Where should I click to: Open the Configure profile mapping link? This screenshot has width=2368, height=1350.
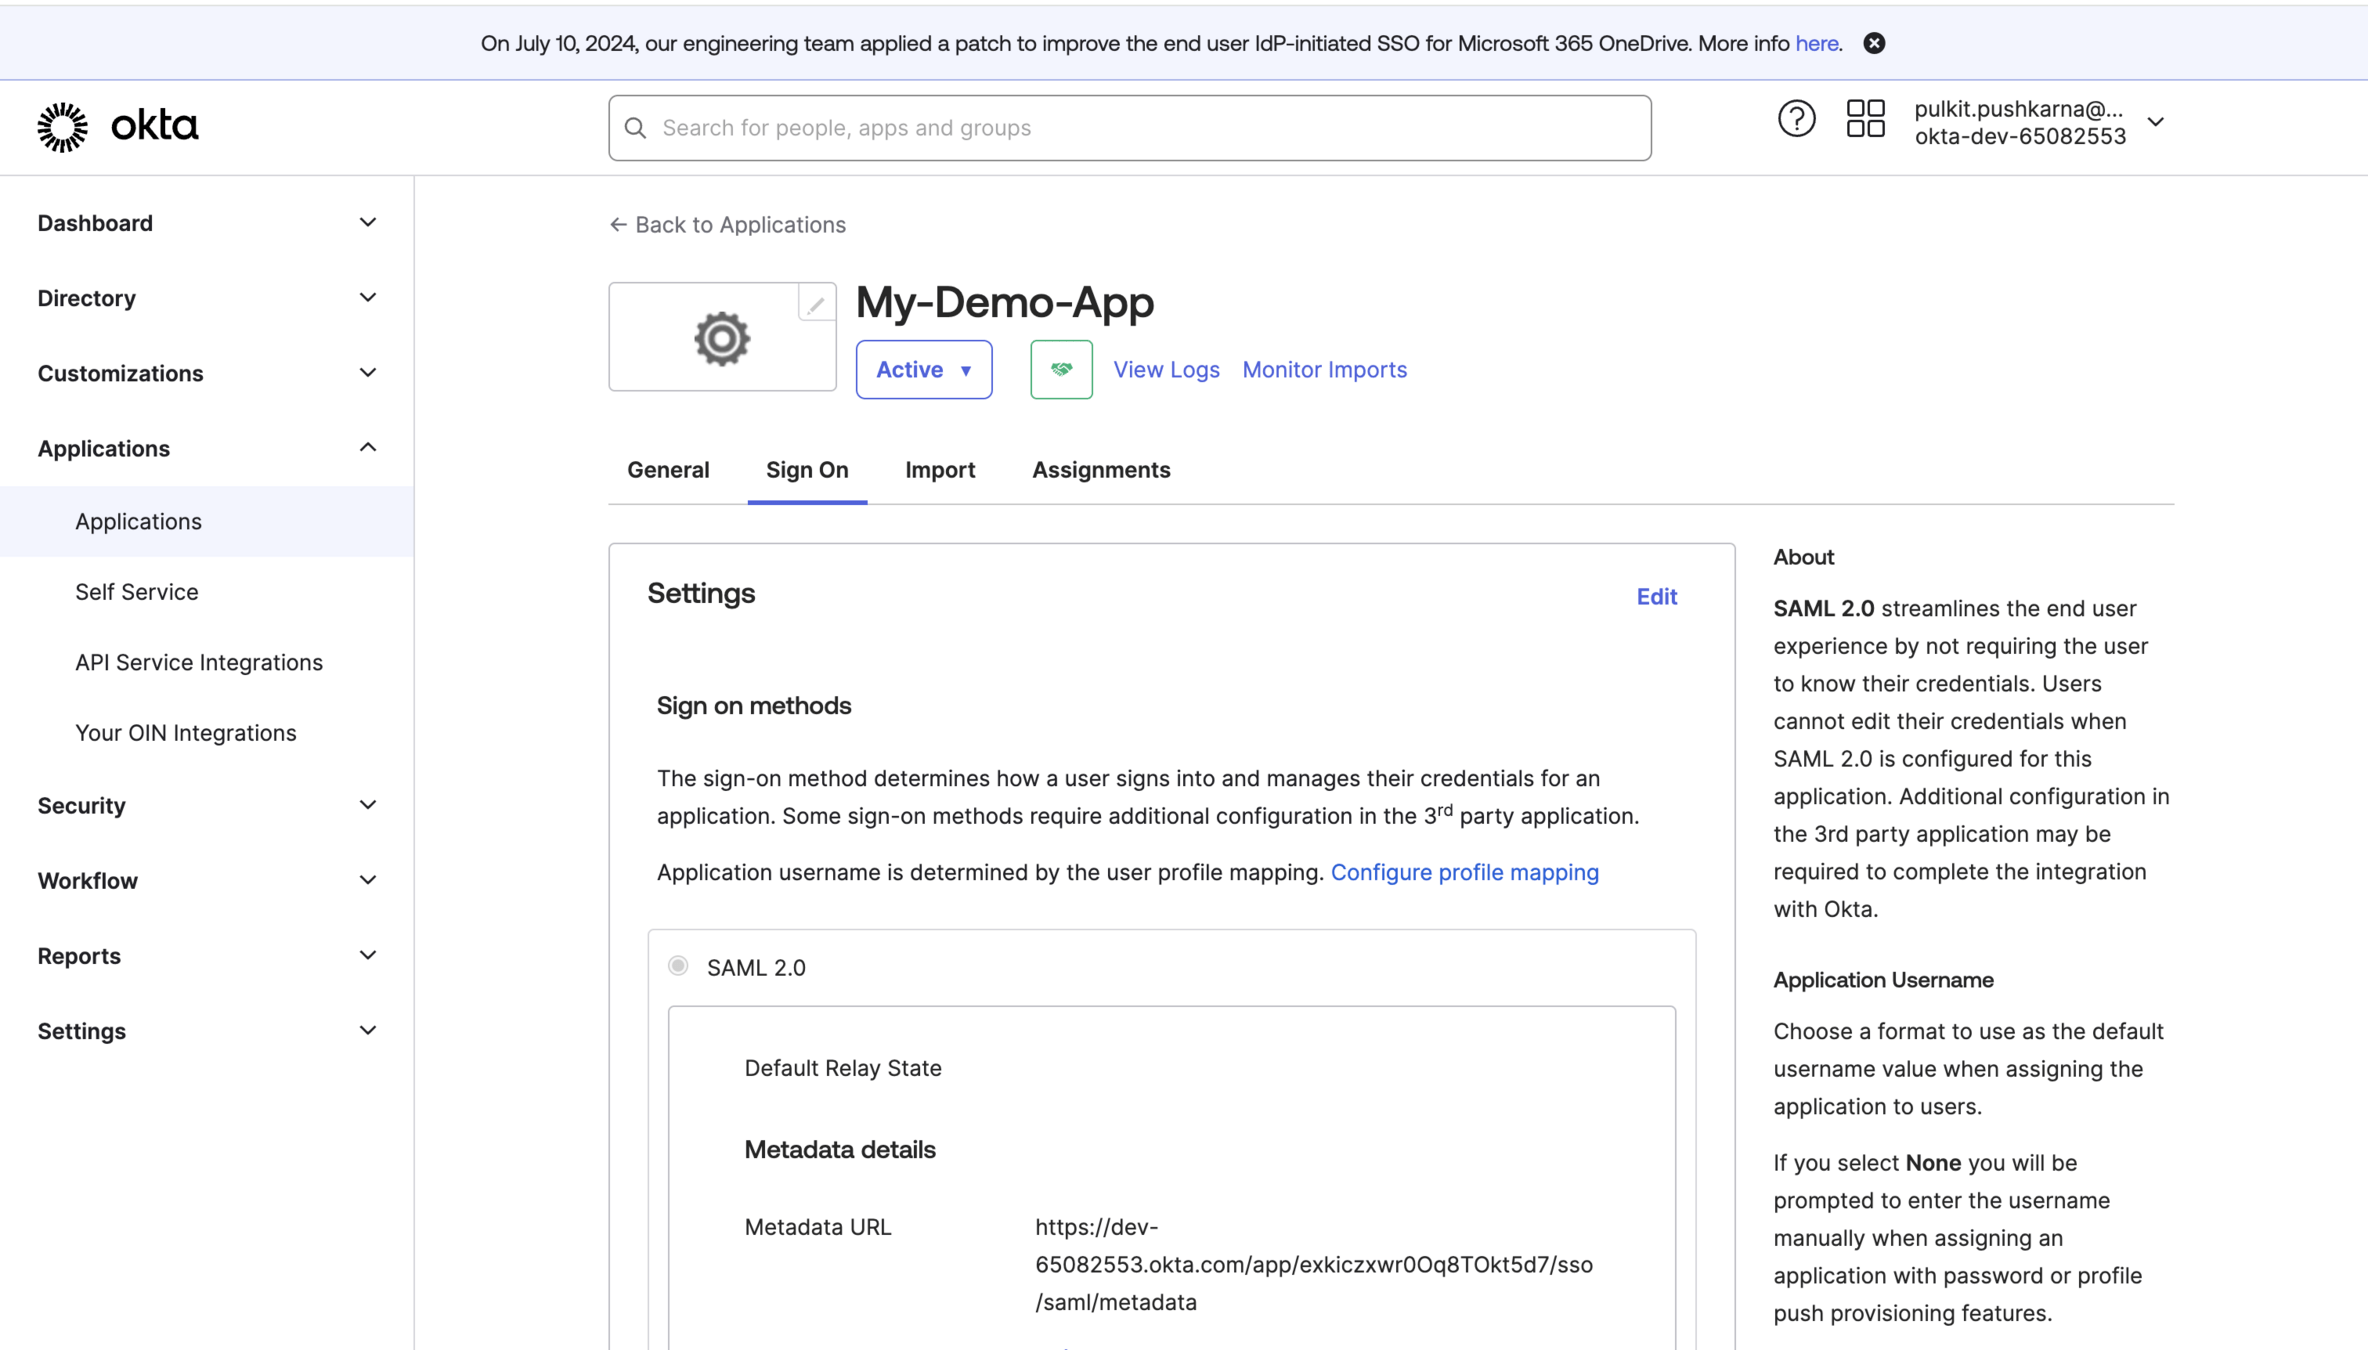[1464, 872]
